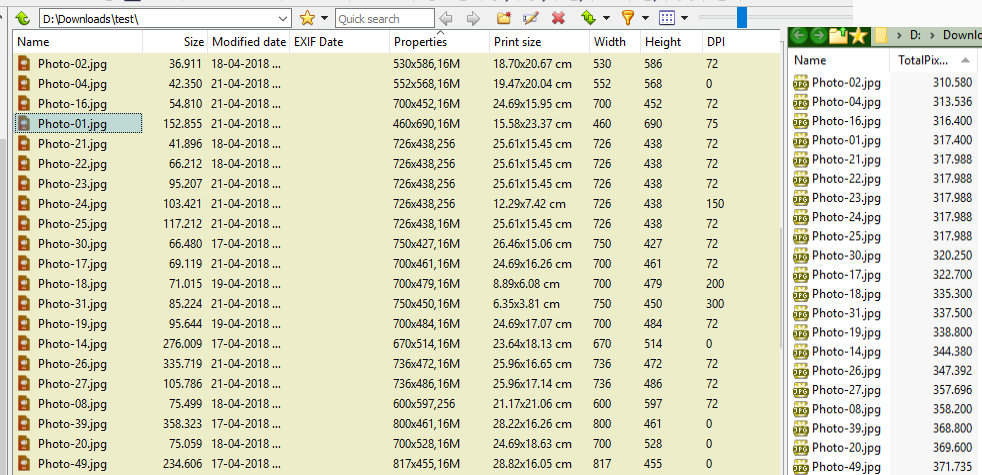982x475 pixels.
Task: Open the path dropdown for D:\Downloads\test\
Action: pos(283,19)
